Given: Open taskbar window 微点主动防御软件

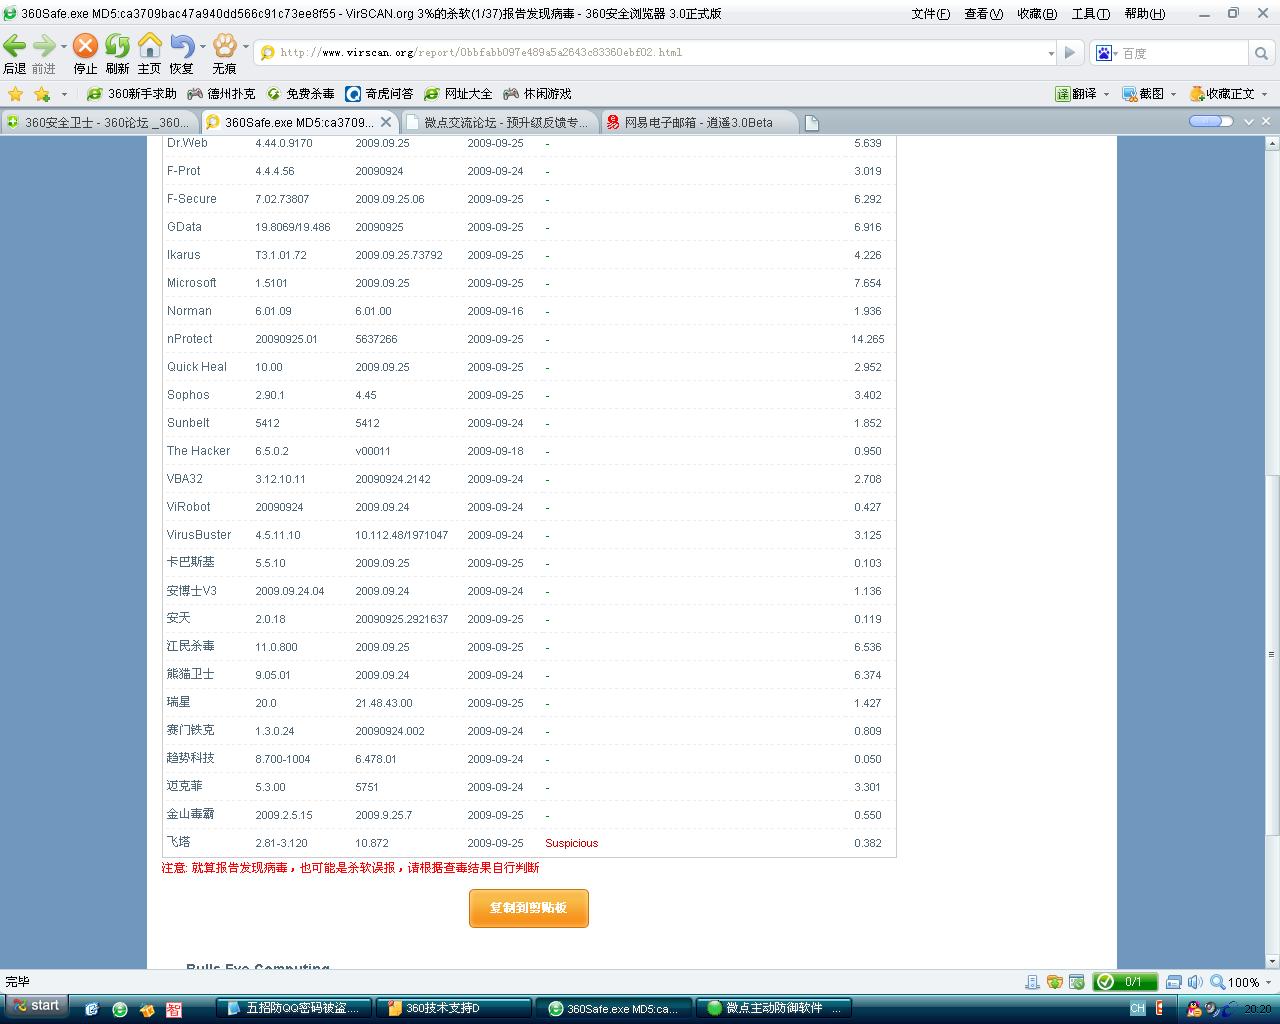Looking at the screenshot, I should (x=774, y=1008).
